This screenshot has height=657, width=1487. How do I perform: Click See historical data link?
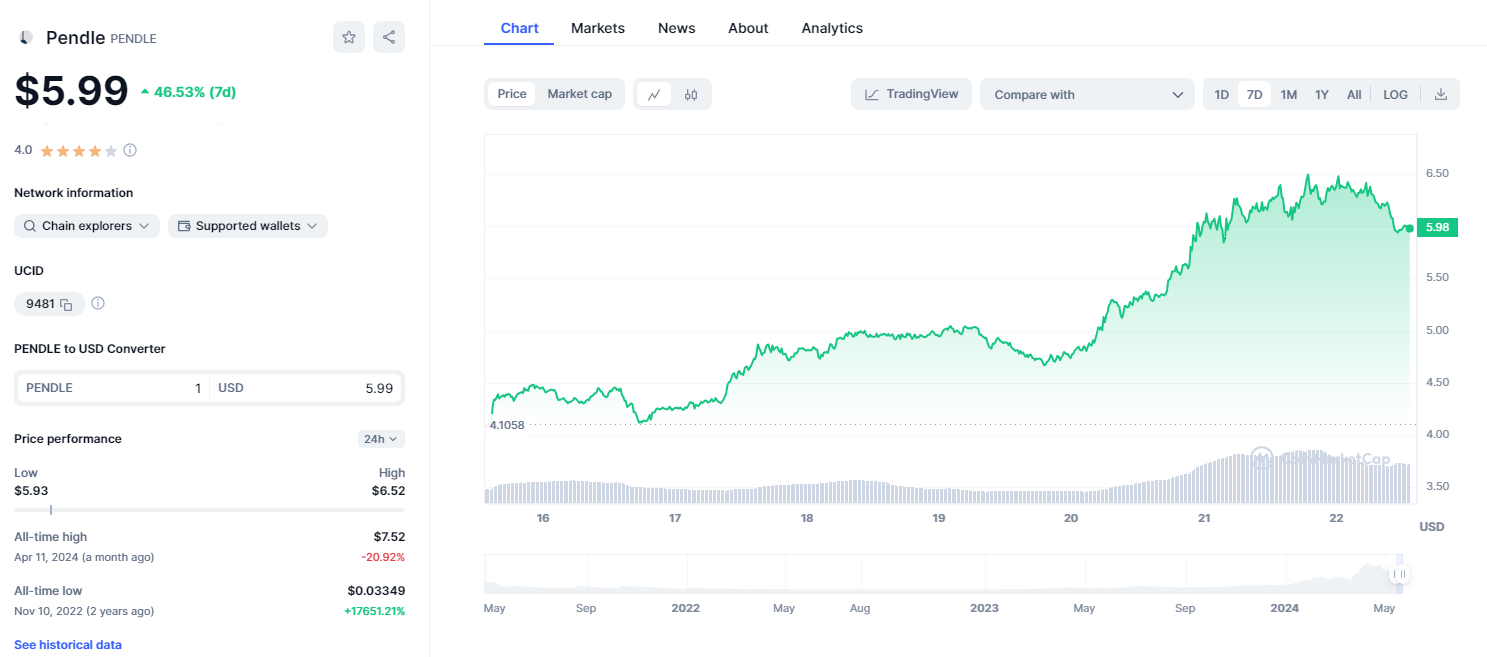(68, 645)
